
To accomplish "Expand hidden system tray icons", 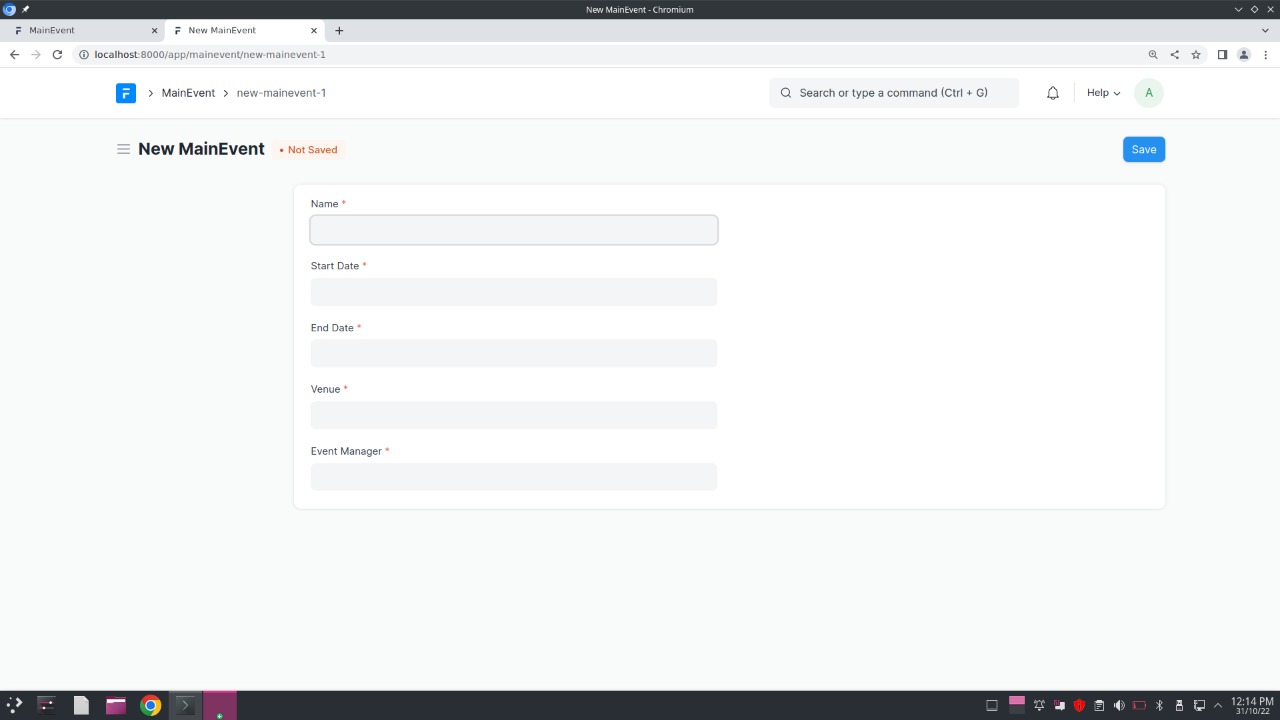I will tap(1219, 706).
